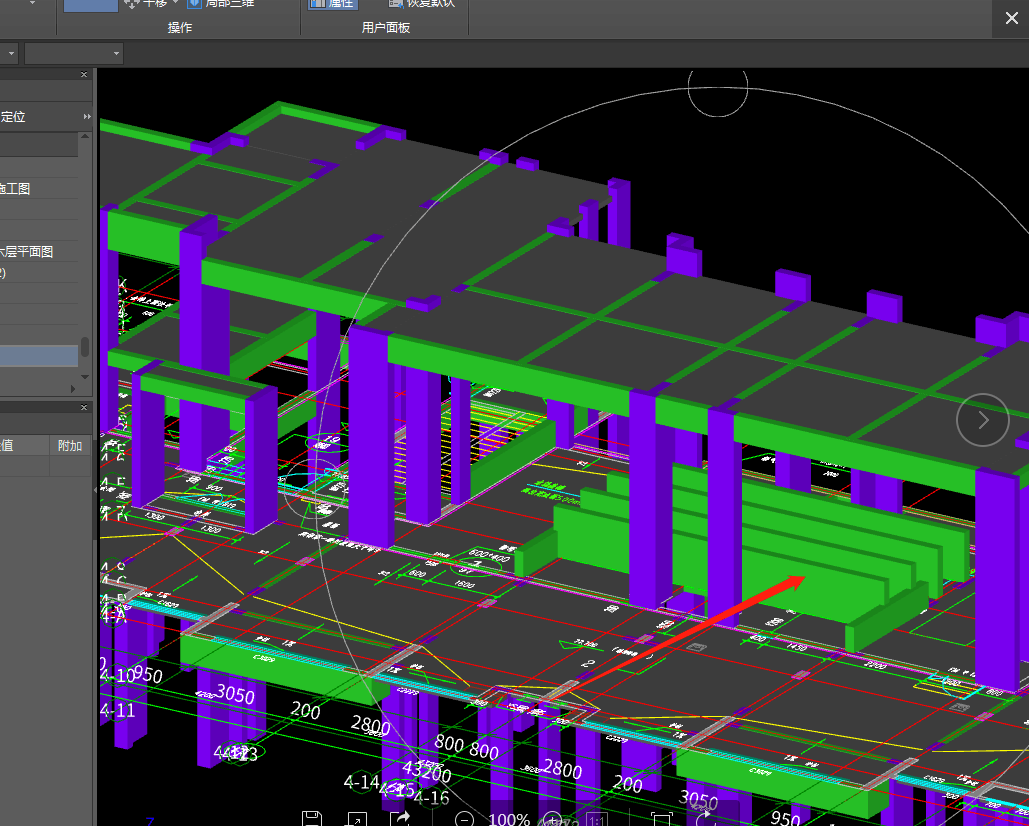
Task: Click the 定位 locate button
Action: click(12, 117)
